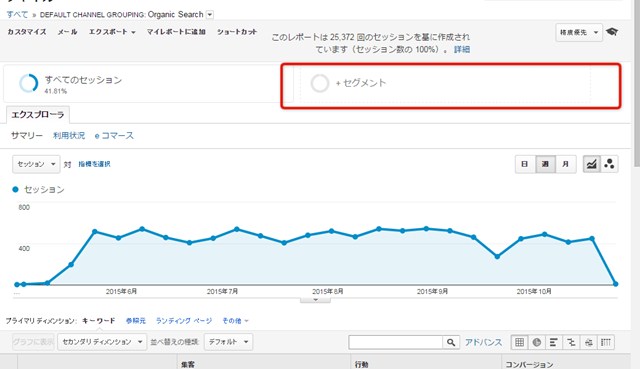The height and width of the screenshot is (369, 640).
Task: Select pivot table view icon
Action: coord(606,342)
